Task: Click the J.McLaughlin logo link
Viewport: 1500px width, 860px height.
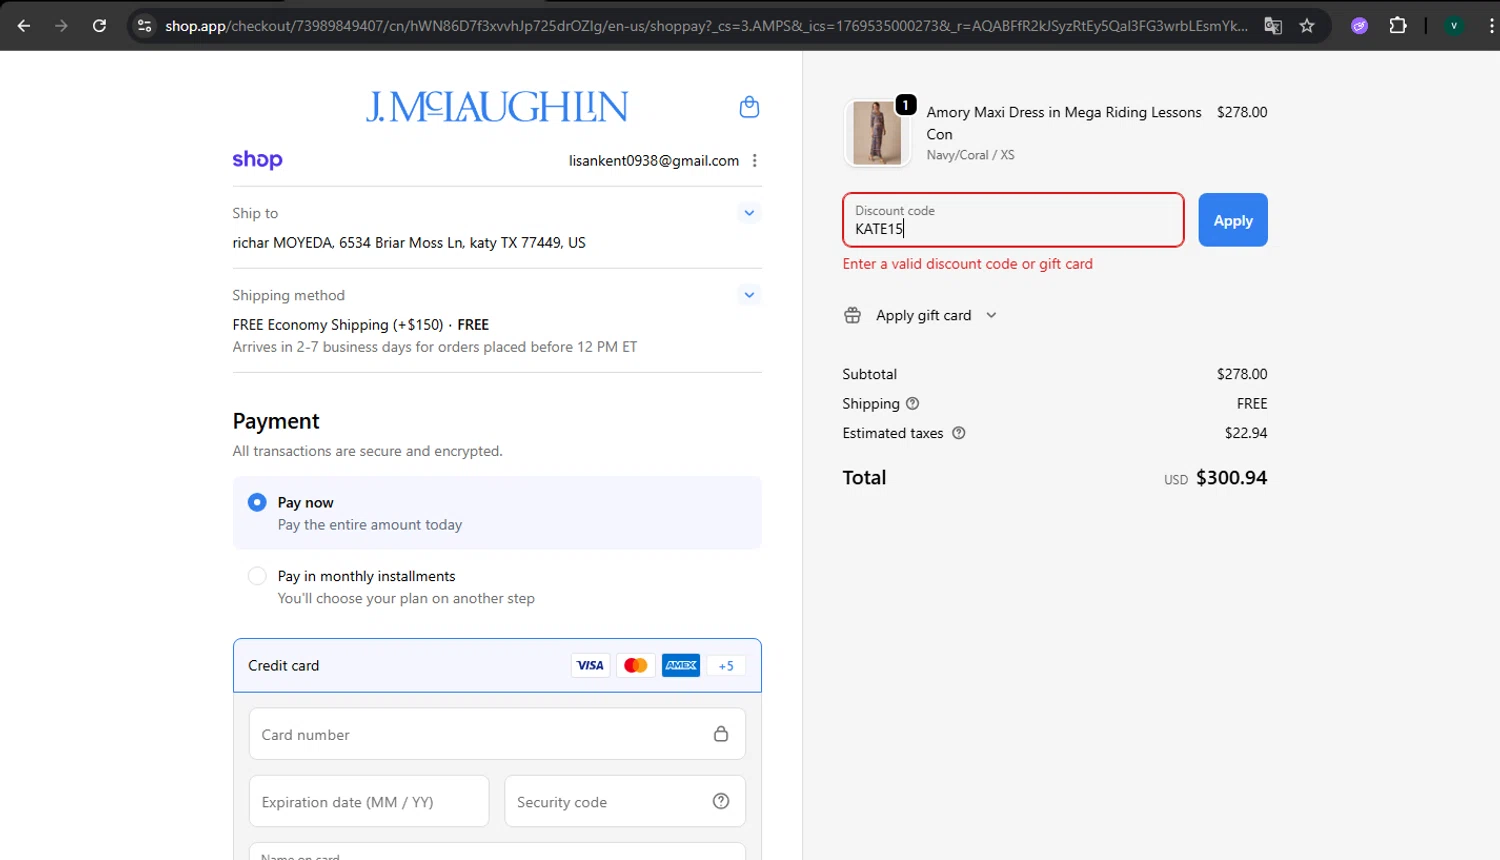Action: point(497,107)
